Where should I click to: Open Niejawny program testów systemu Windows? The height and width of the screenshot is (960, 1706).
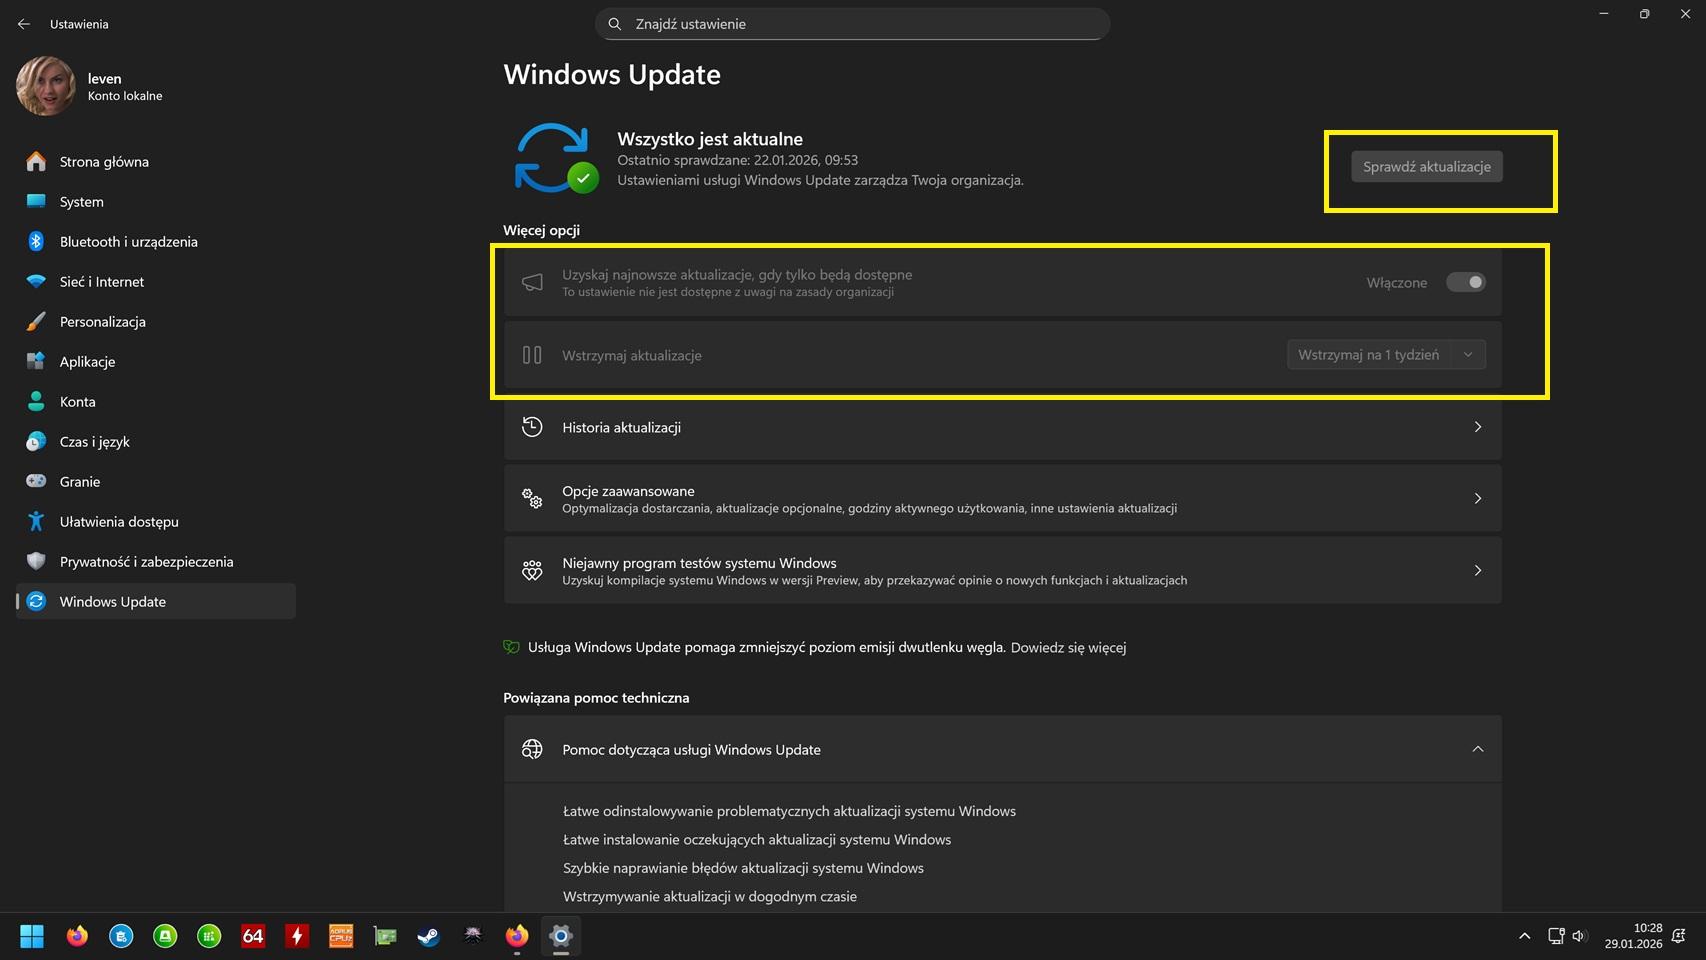tap(1002, 570)
